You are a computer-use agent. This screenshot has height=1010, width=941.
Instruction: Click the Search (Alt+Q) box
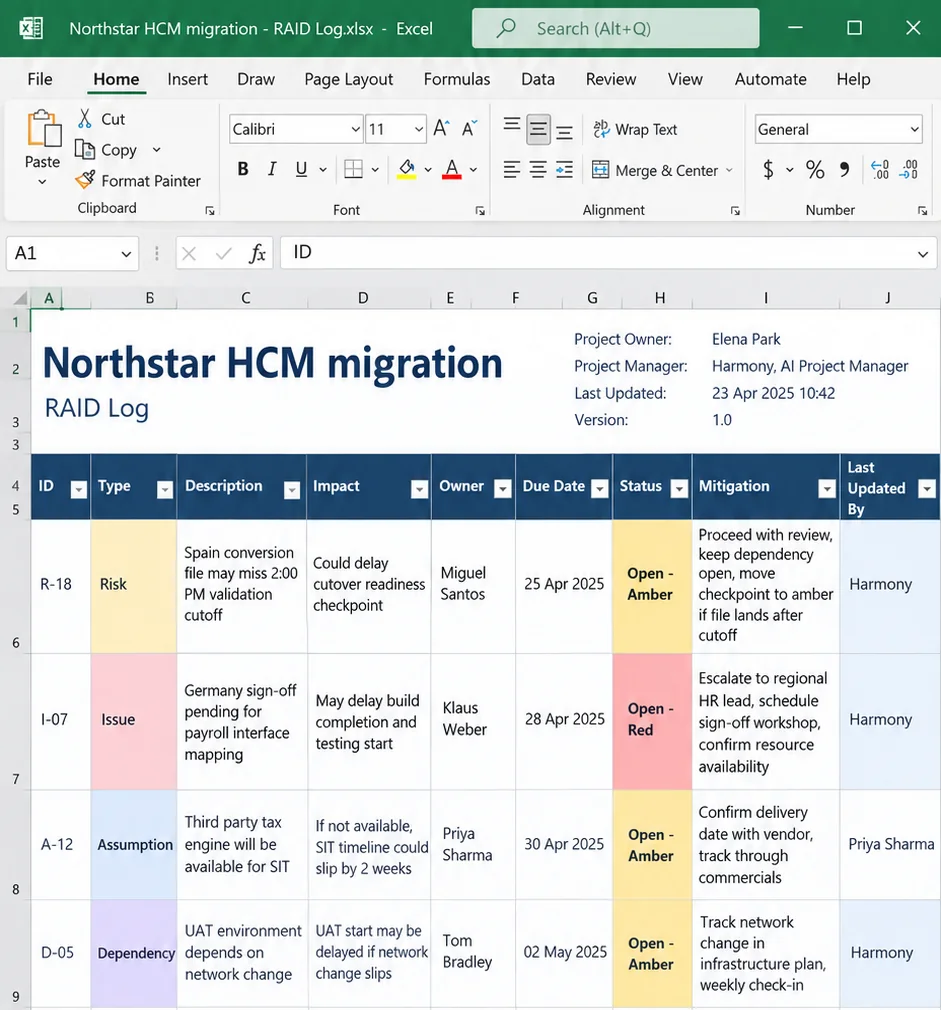click(615, 28)
